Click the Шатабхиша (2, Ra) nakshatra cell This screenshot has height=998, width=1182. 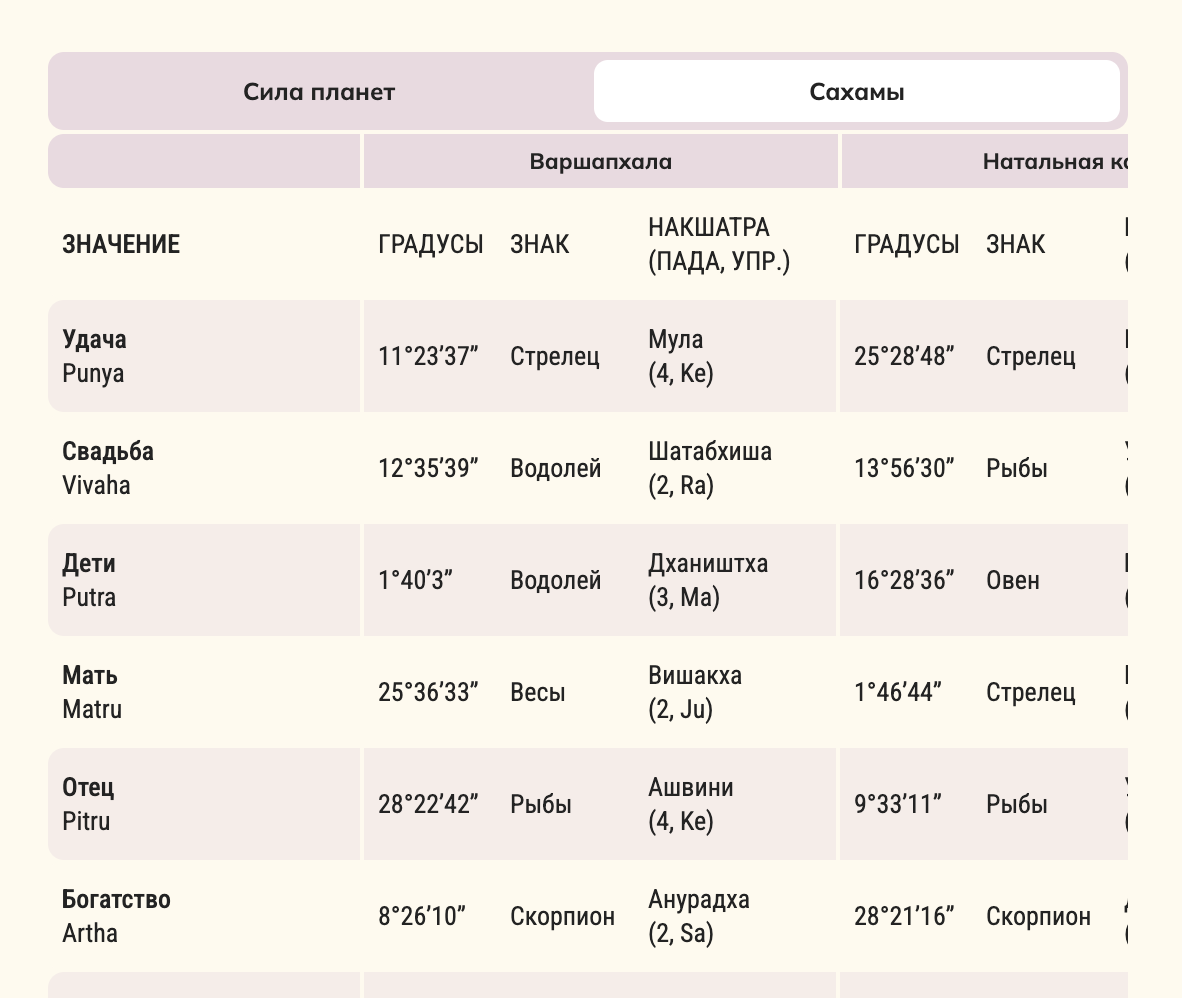pos(710,468)
